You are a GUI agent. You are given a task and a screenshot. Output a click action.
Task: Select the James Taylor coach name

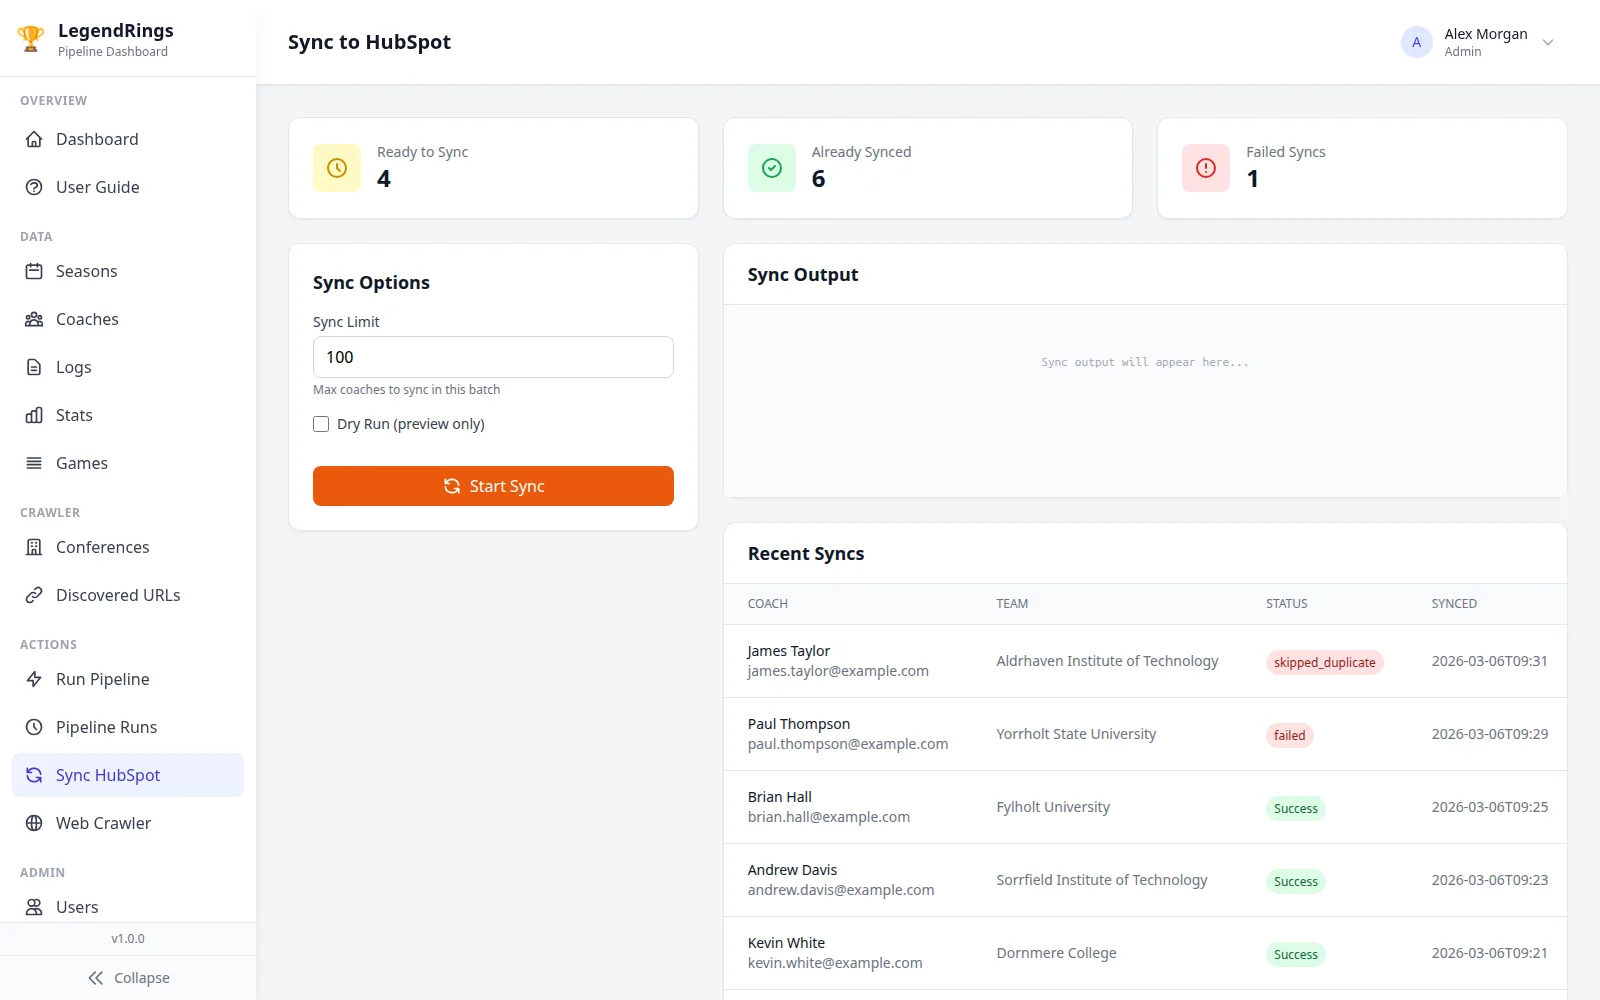click(x=789, y=651)
